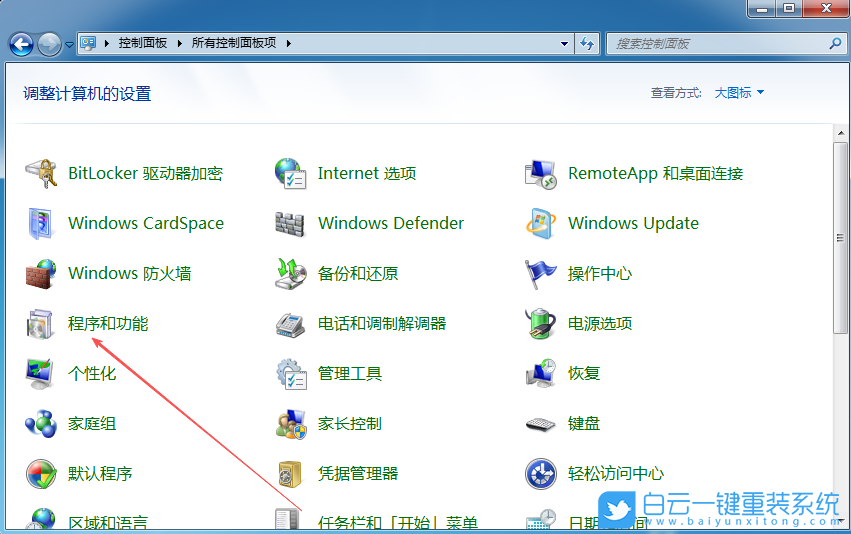Expand the arrow after 控制面板 breadcrumb
This screenshot has height=534, width=851.
click(179, 43)
